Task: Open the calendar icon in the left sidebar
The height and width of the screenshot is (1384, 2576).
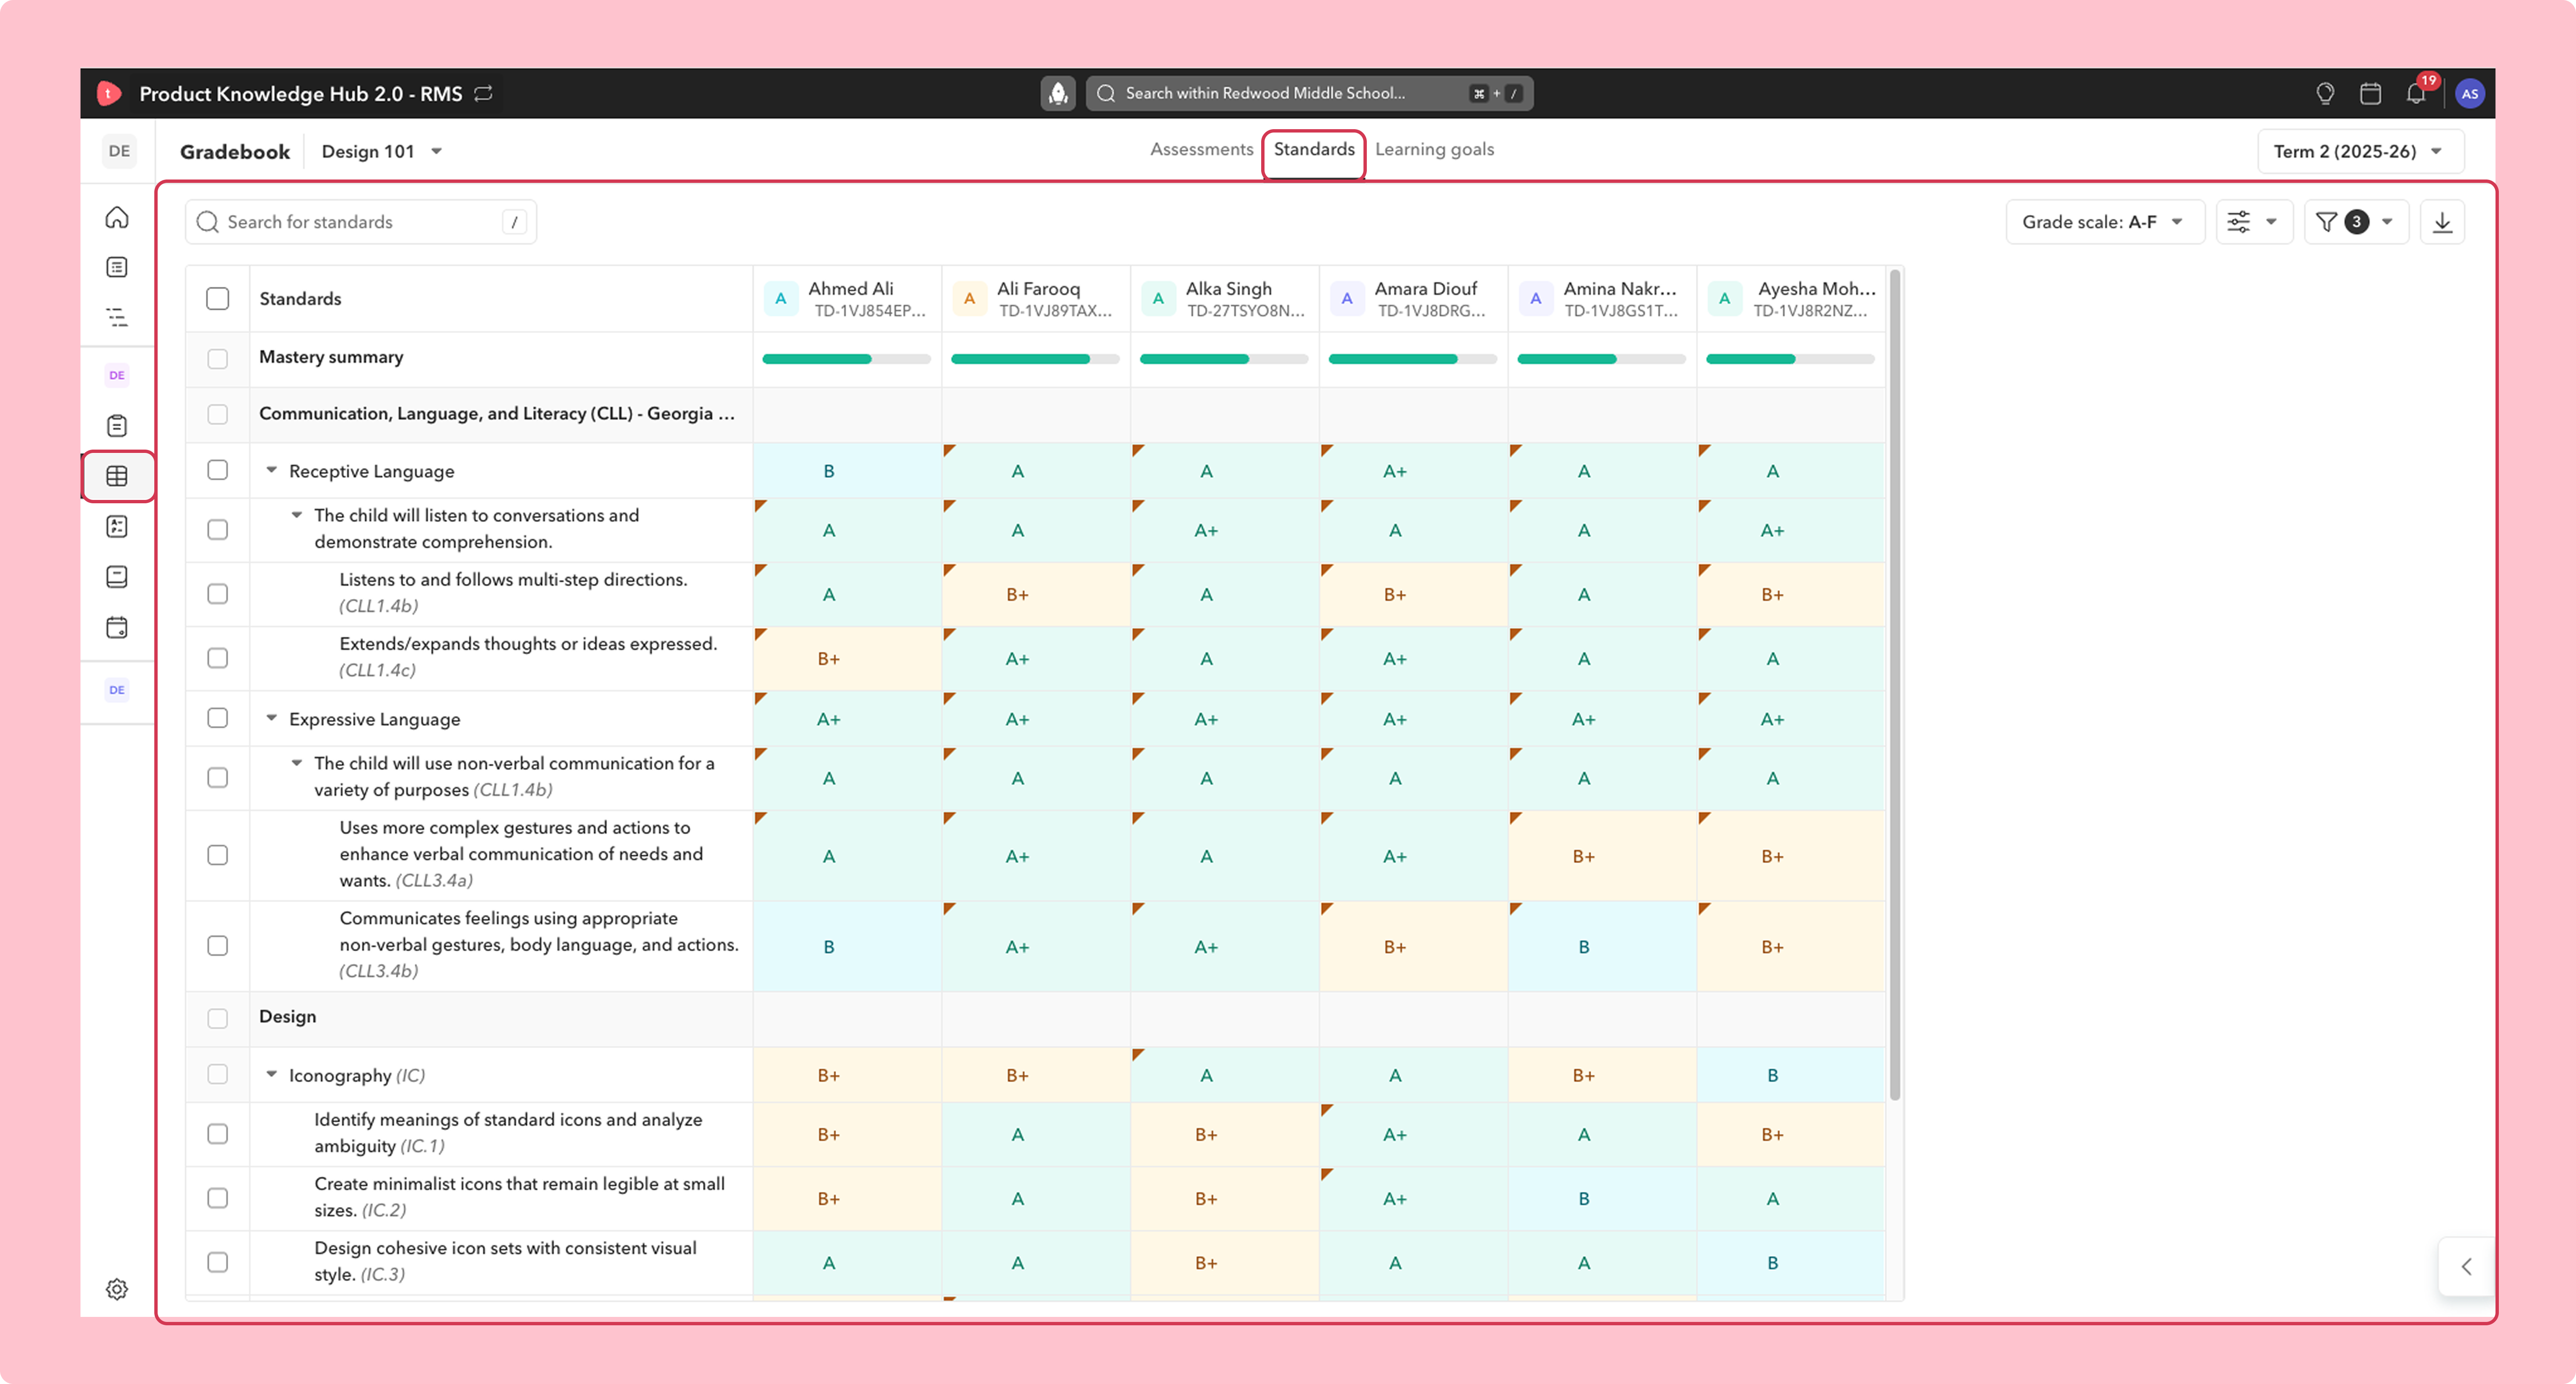Action: pyautogui.click(x=117, y=628)
